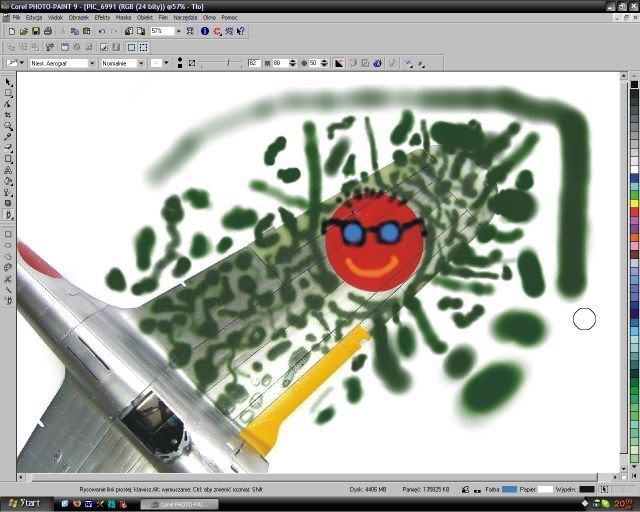Image resolution: width=640 pixels, height=512 pixels.
Task: Click the Undo arrow icon
Action: 102,31
